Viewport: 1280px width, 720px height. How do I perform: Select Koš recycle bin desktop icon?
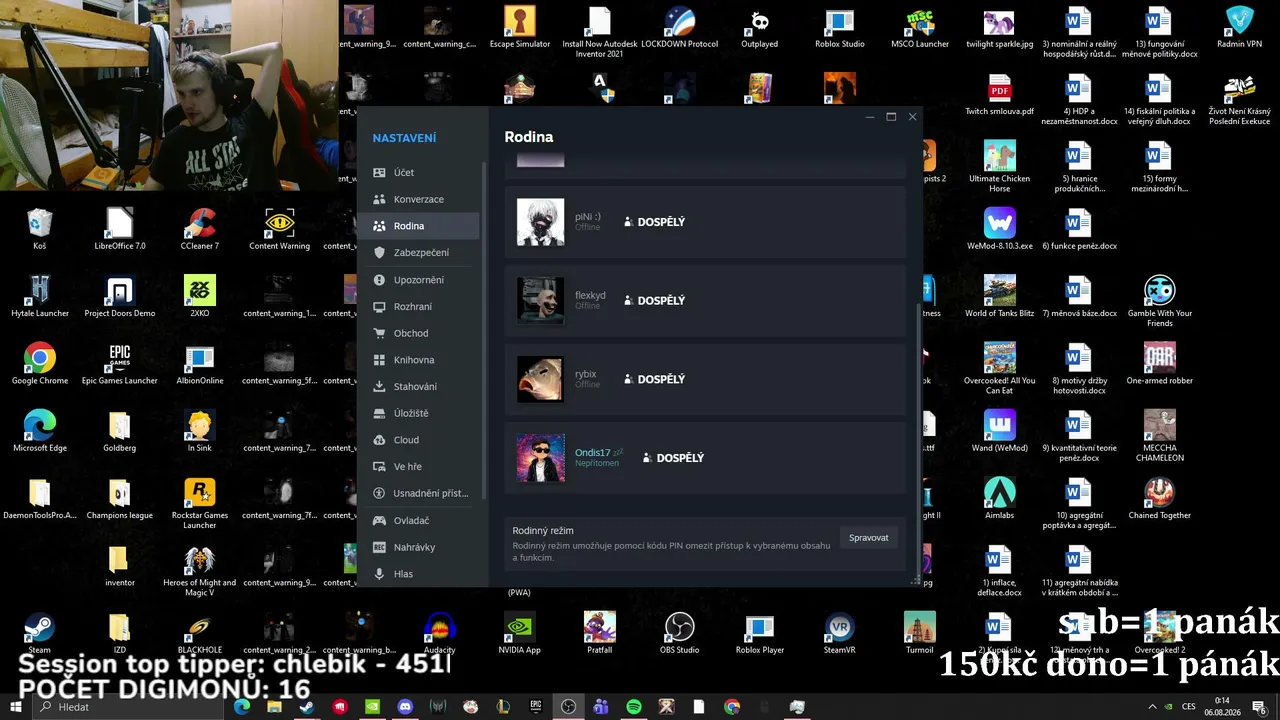[x=40, y=229]
